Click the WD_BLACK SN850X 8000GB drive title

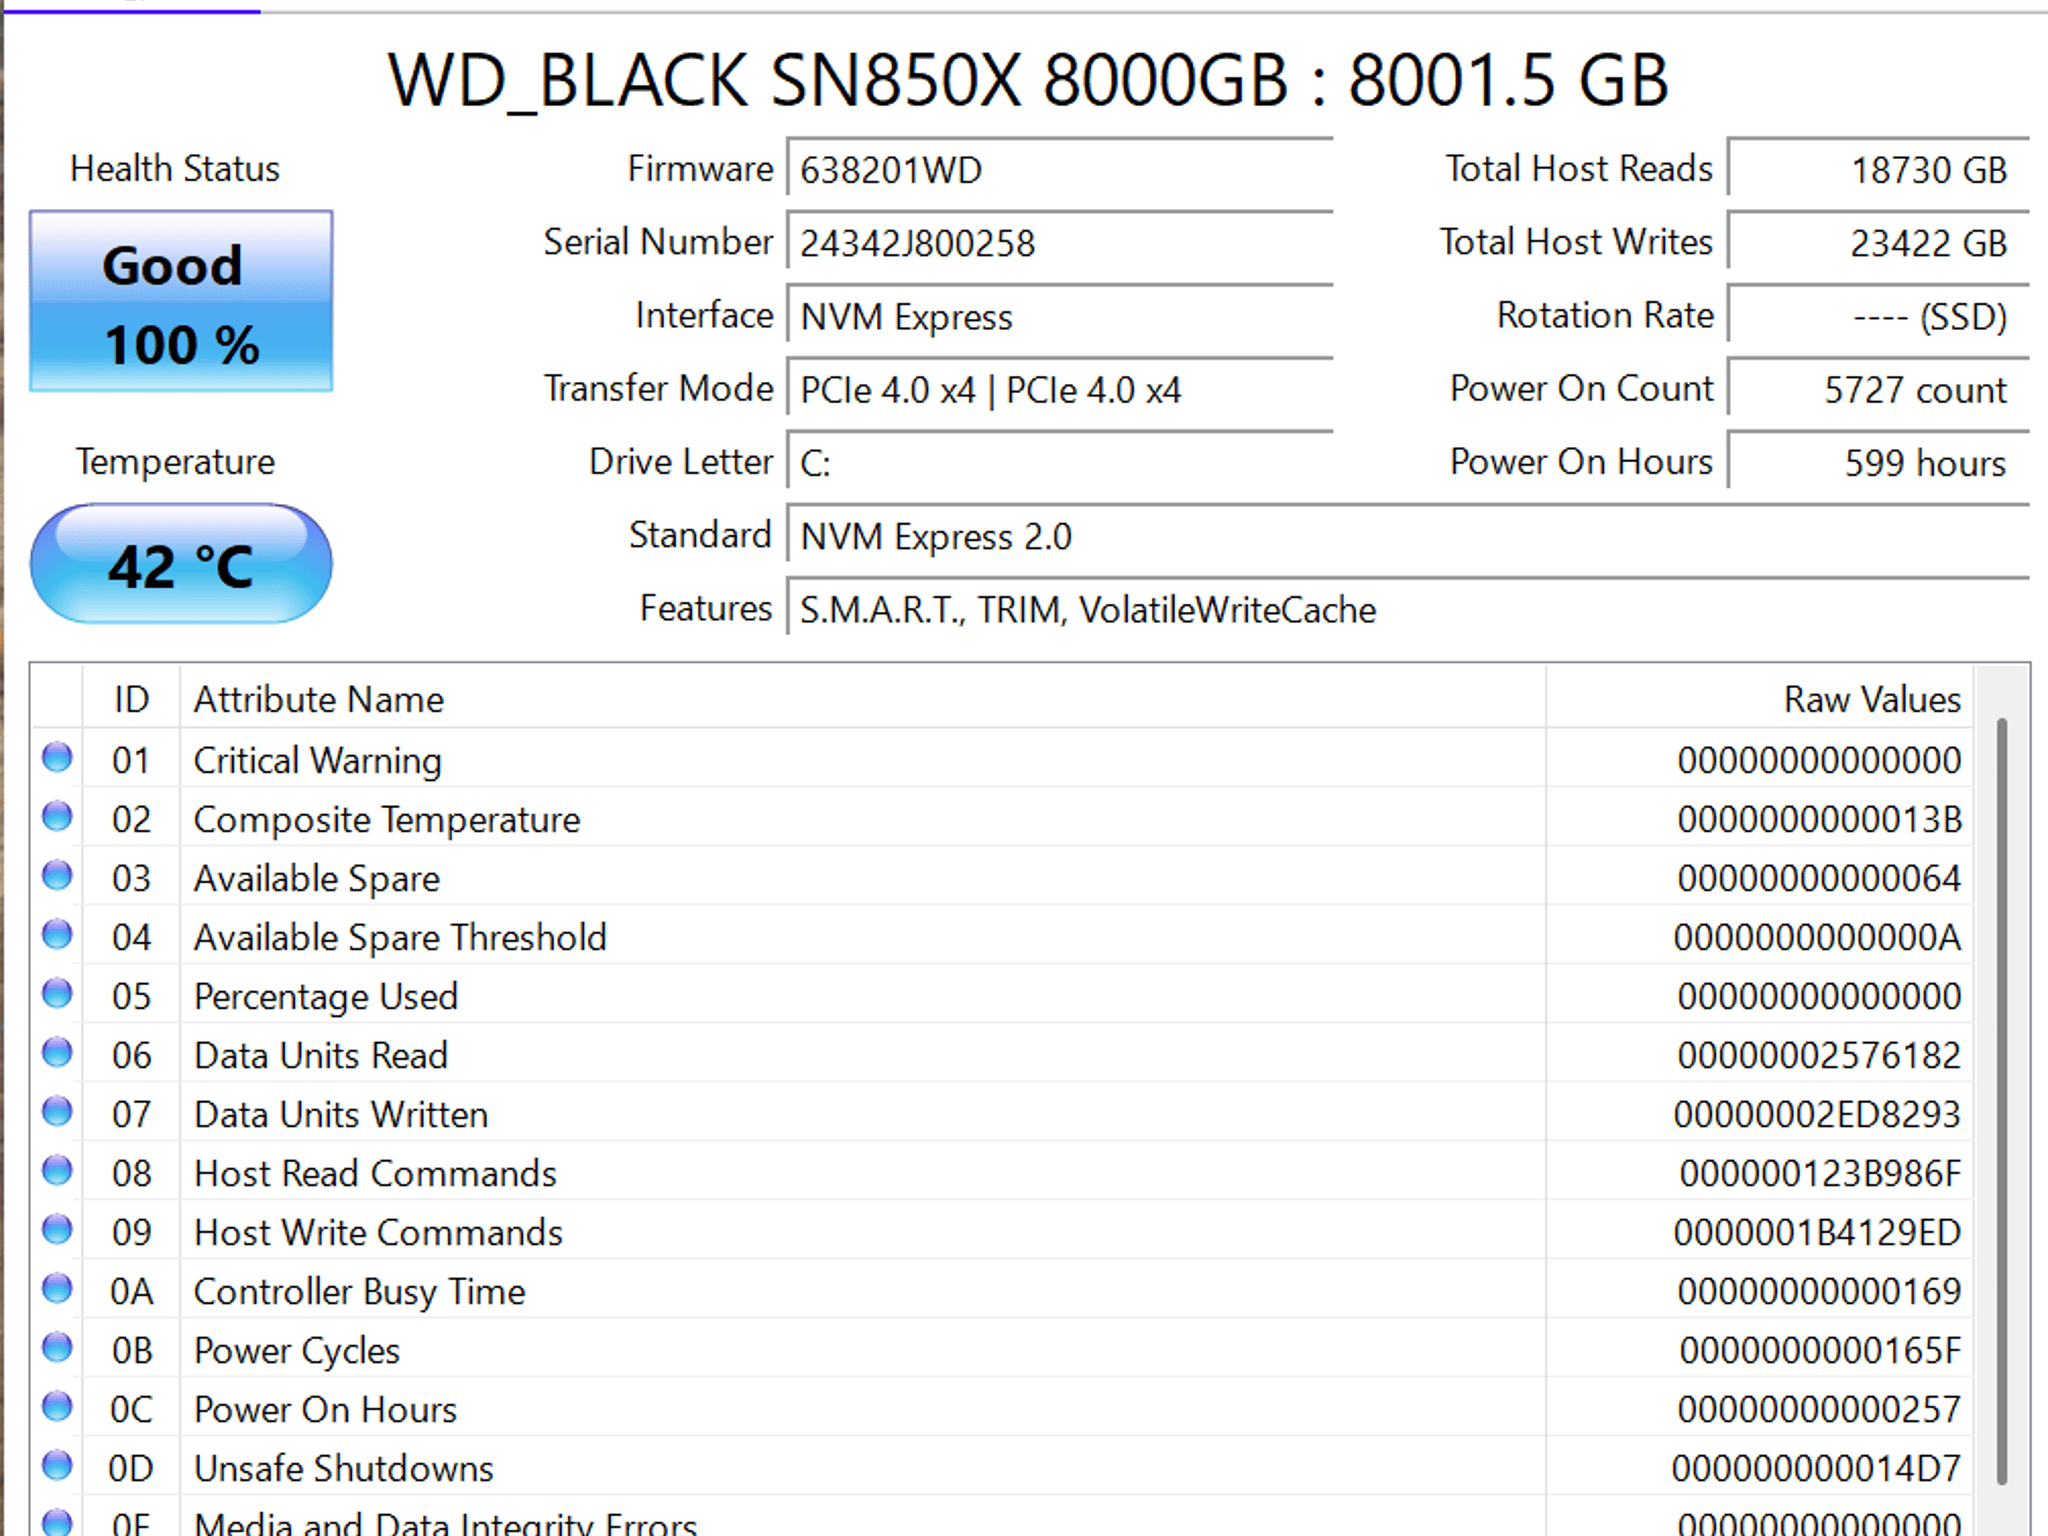click(1028, 79)
